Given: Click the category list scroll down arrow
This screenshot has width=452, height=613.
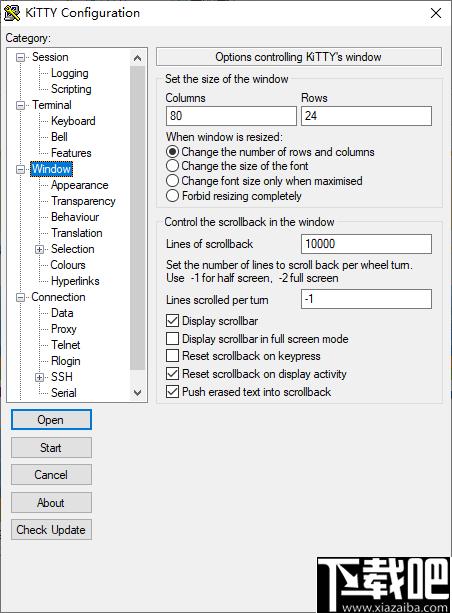Looking at the screenshot, I should click(x=138, y=393).
